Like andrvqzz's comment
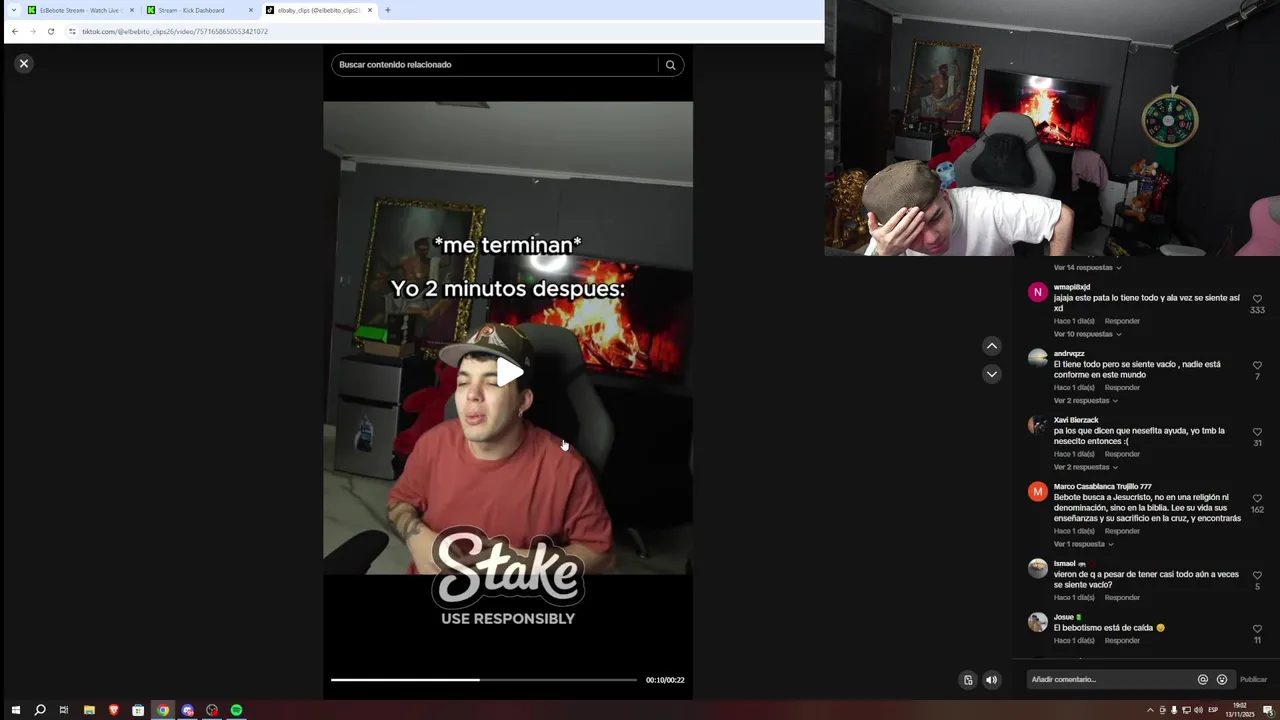This screenshot has height=720, width=1280. coord(1257,365)
